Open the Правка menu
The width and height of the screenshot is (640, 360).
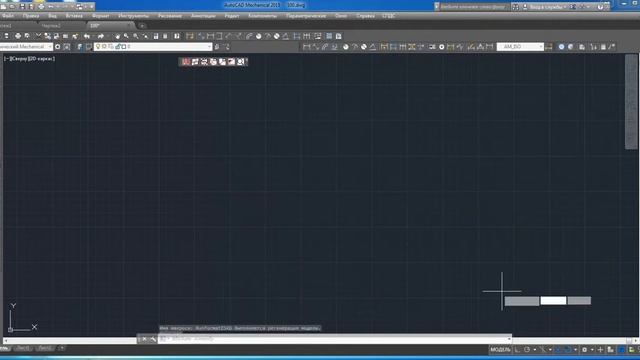(31, 16)
